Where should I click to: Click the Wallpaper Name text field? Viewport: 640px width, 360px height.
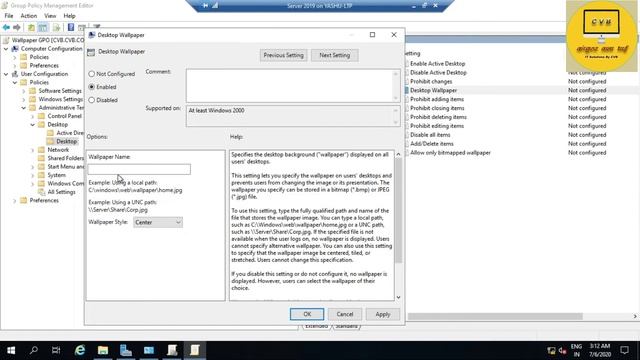click(x=139, y=169)
